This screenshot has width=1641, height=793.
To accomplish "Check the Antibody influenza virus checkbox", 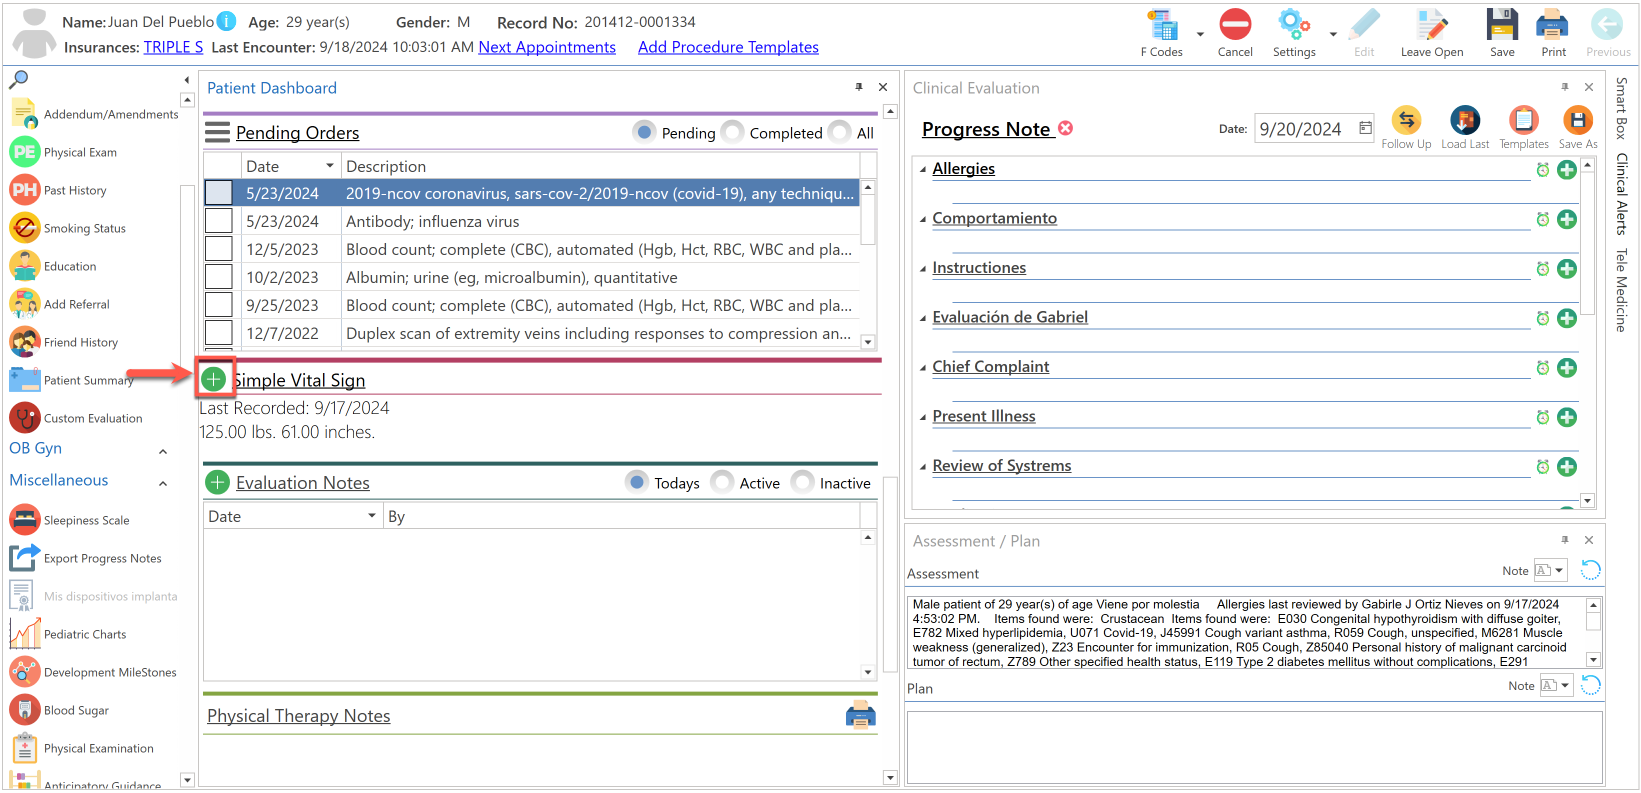I will click(x=218, y=220).
